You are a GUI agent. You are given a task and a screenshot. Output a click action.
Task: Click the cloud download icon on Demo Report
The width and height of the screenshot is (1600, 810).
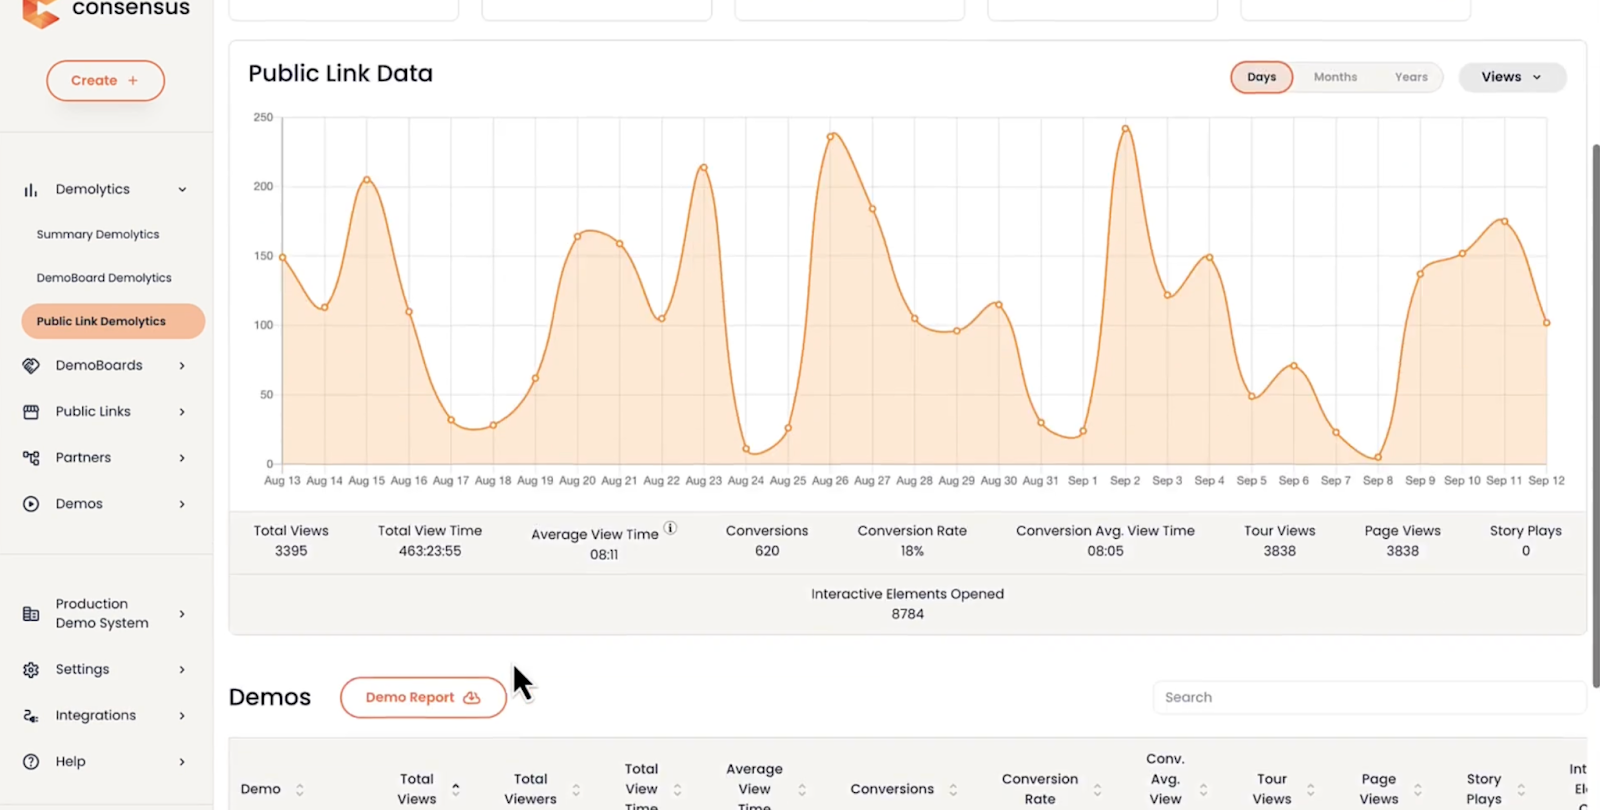tap(472, 698)
